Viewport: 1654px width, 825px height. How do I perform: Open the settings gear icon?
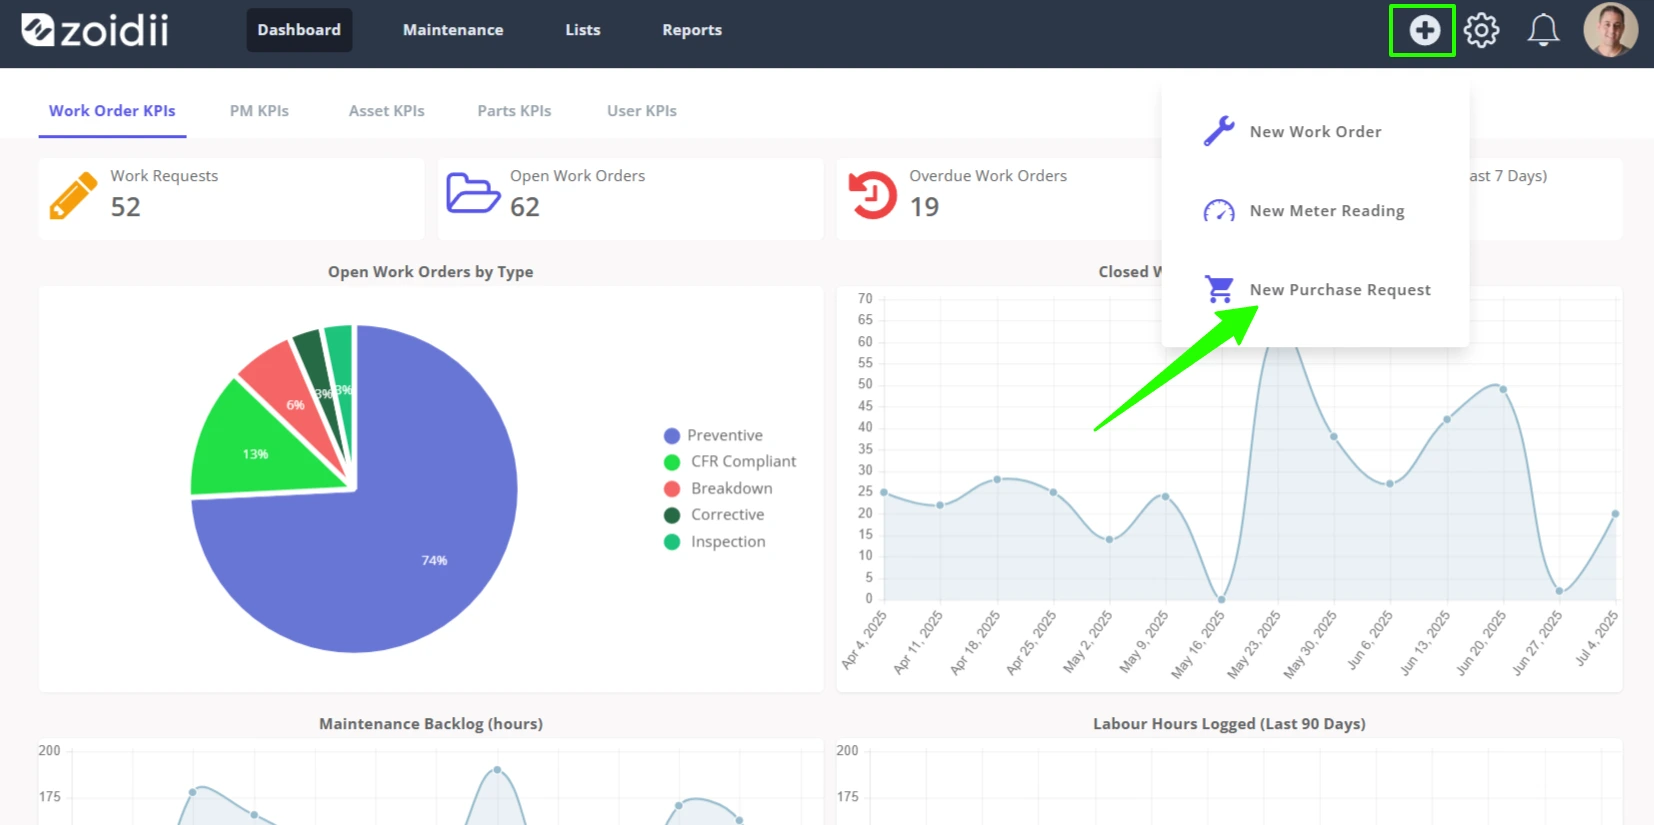pyautogui.click(x=1482, y=30)
